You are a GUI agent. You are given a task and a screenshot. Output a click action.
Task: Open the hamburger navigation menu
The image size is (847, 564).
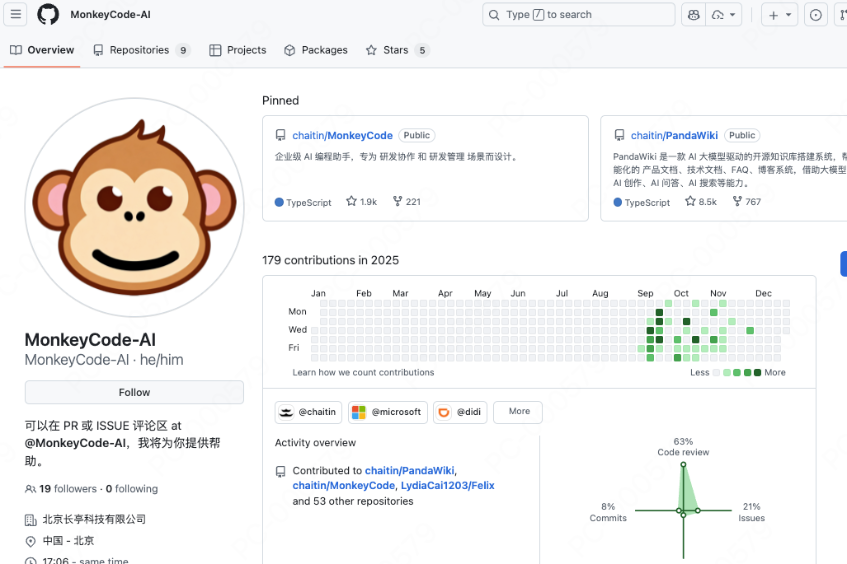point(16,15)
